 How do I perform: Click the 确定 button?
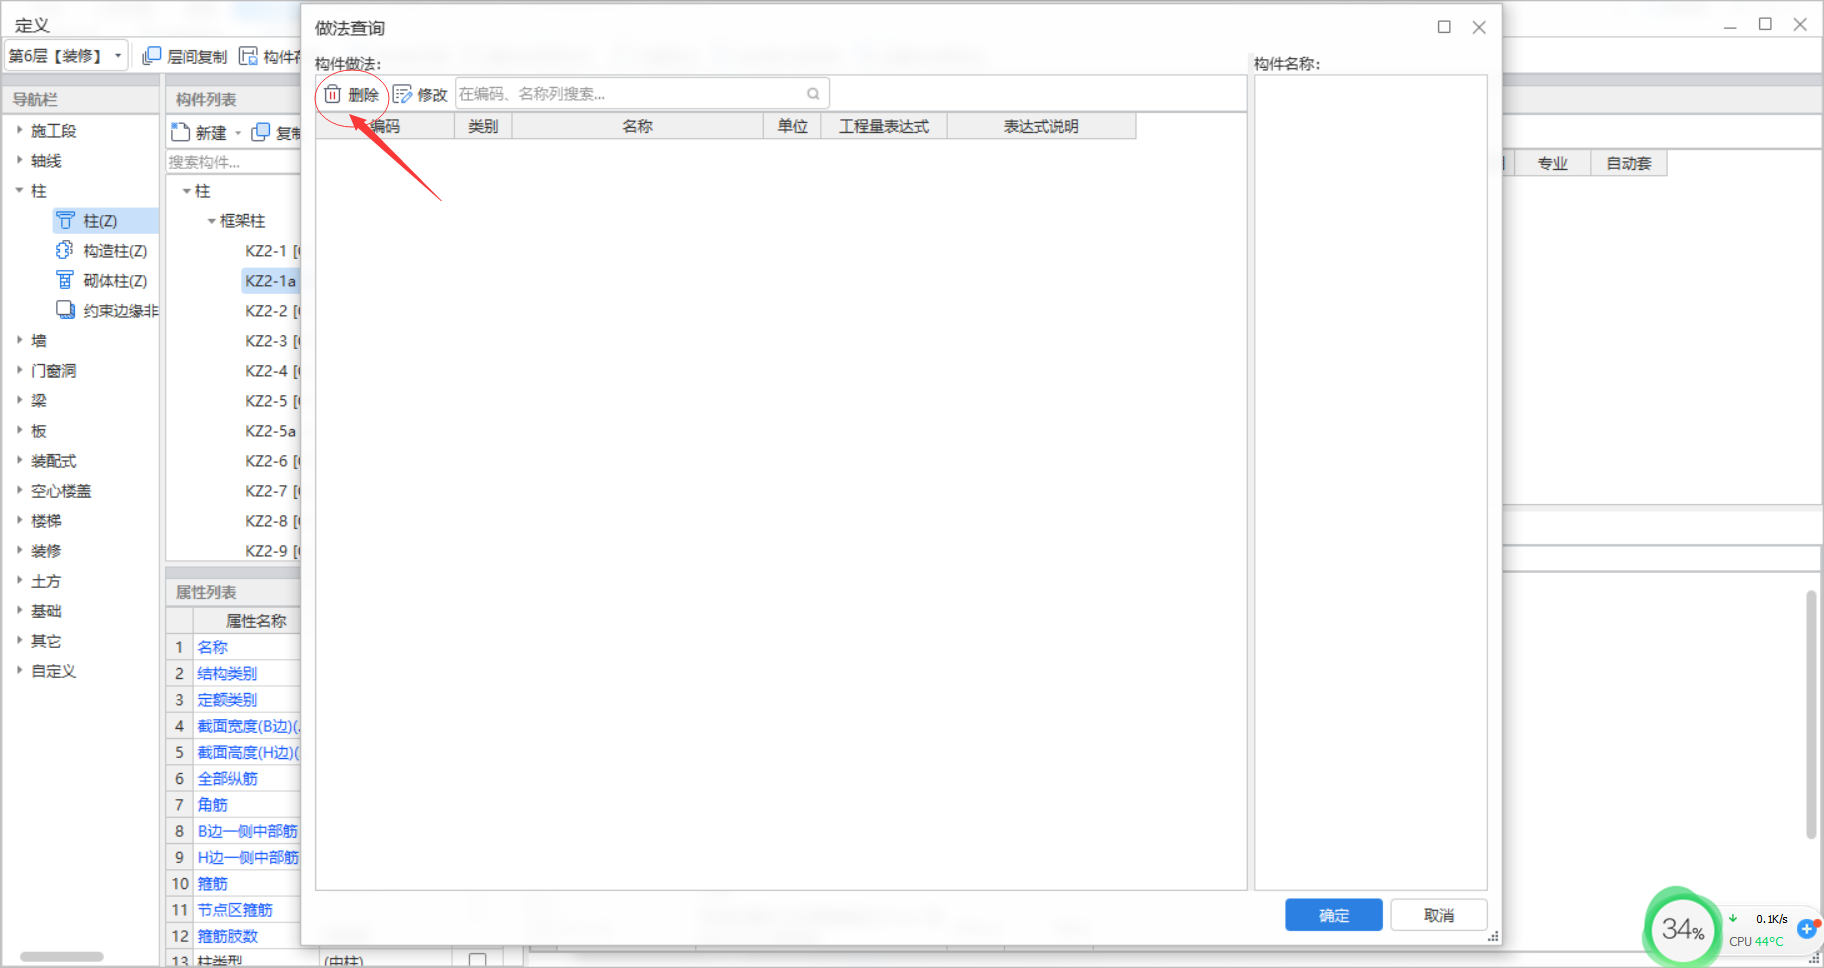(x=1334, y=915)
